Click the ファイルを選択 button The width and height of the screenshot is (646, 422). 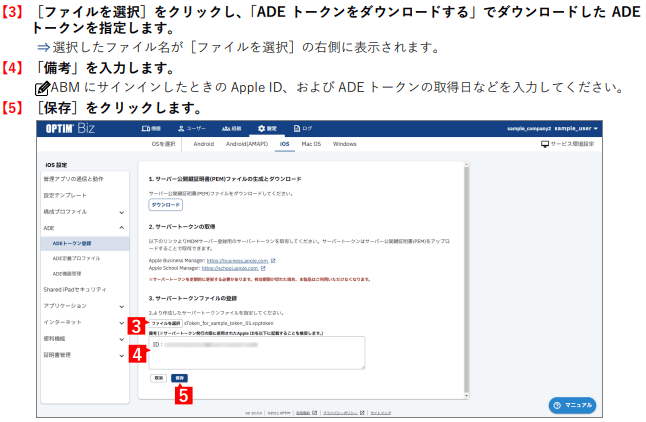(166, 324)
